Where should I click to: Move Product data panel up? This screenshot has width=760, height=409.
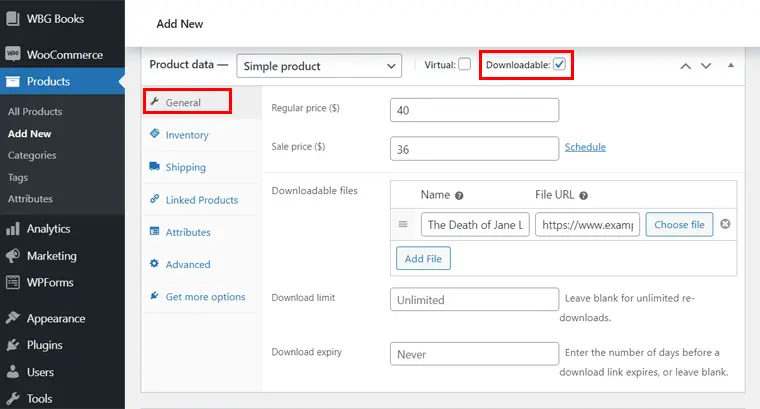pos(685,66)
